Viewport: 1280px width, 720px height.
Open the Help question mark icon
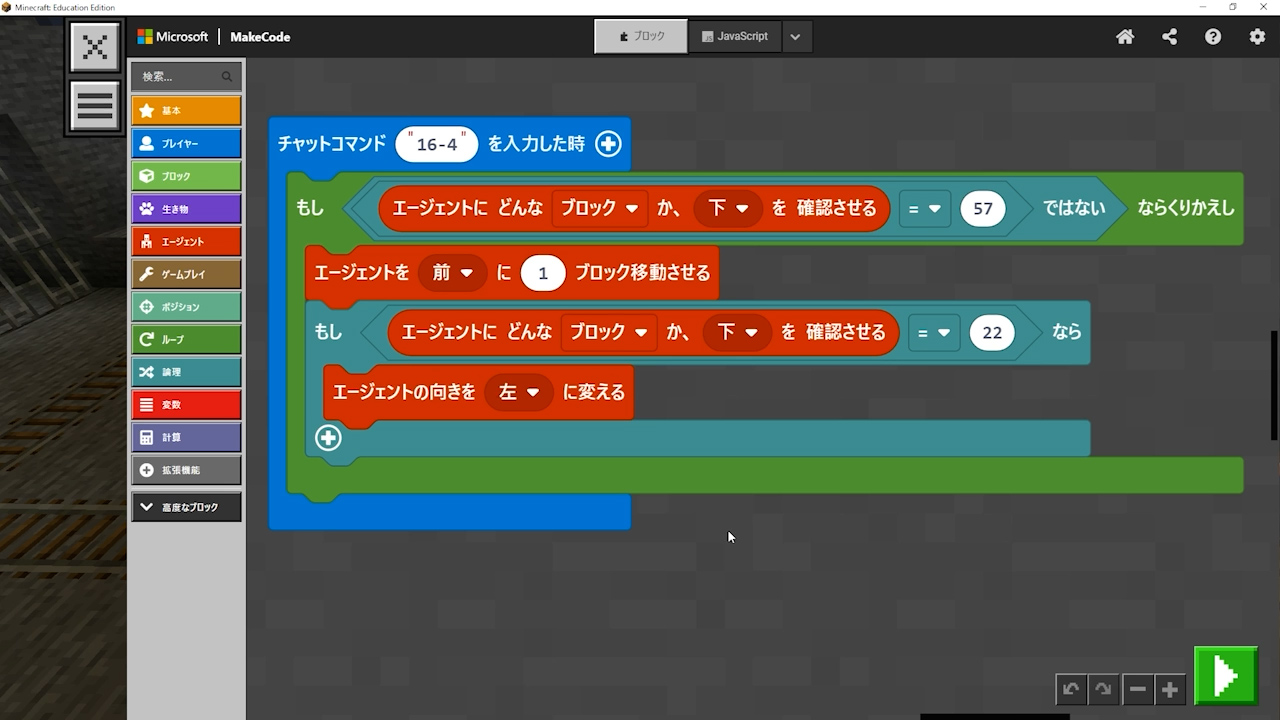(1213, 37)
